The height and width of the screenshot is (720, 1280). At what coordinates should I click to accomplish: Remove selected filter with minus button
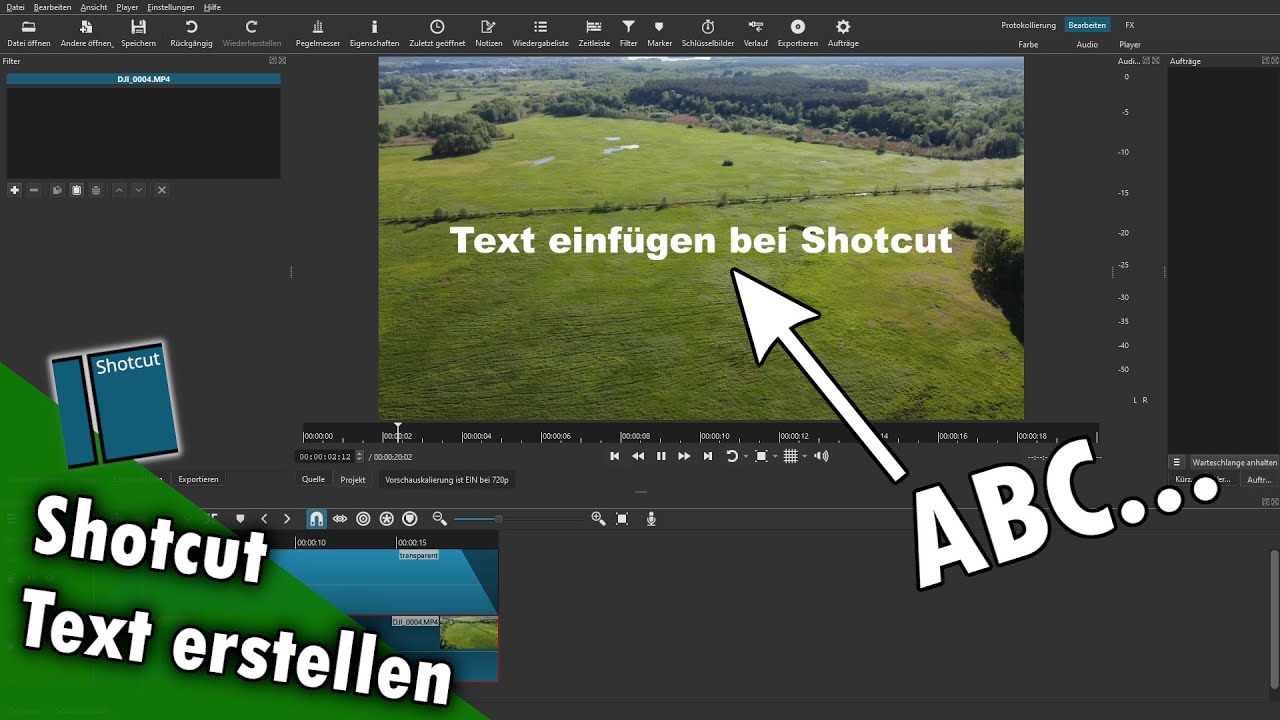coord(34,190)
